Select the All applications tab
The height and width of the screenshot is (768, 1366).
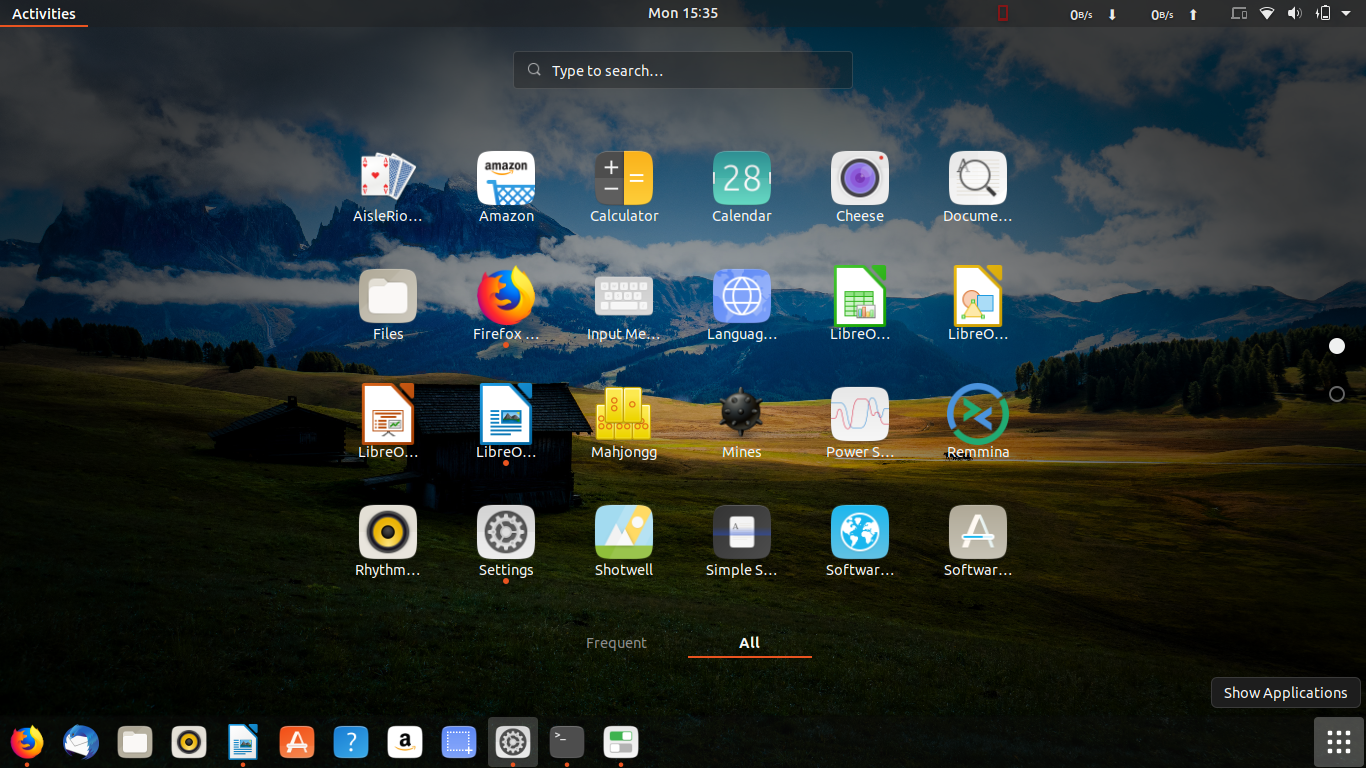pos(750,643)
